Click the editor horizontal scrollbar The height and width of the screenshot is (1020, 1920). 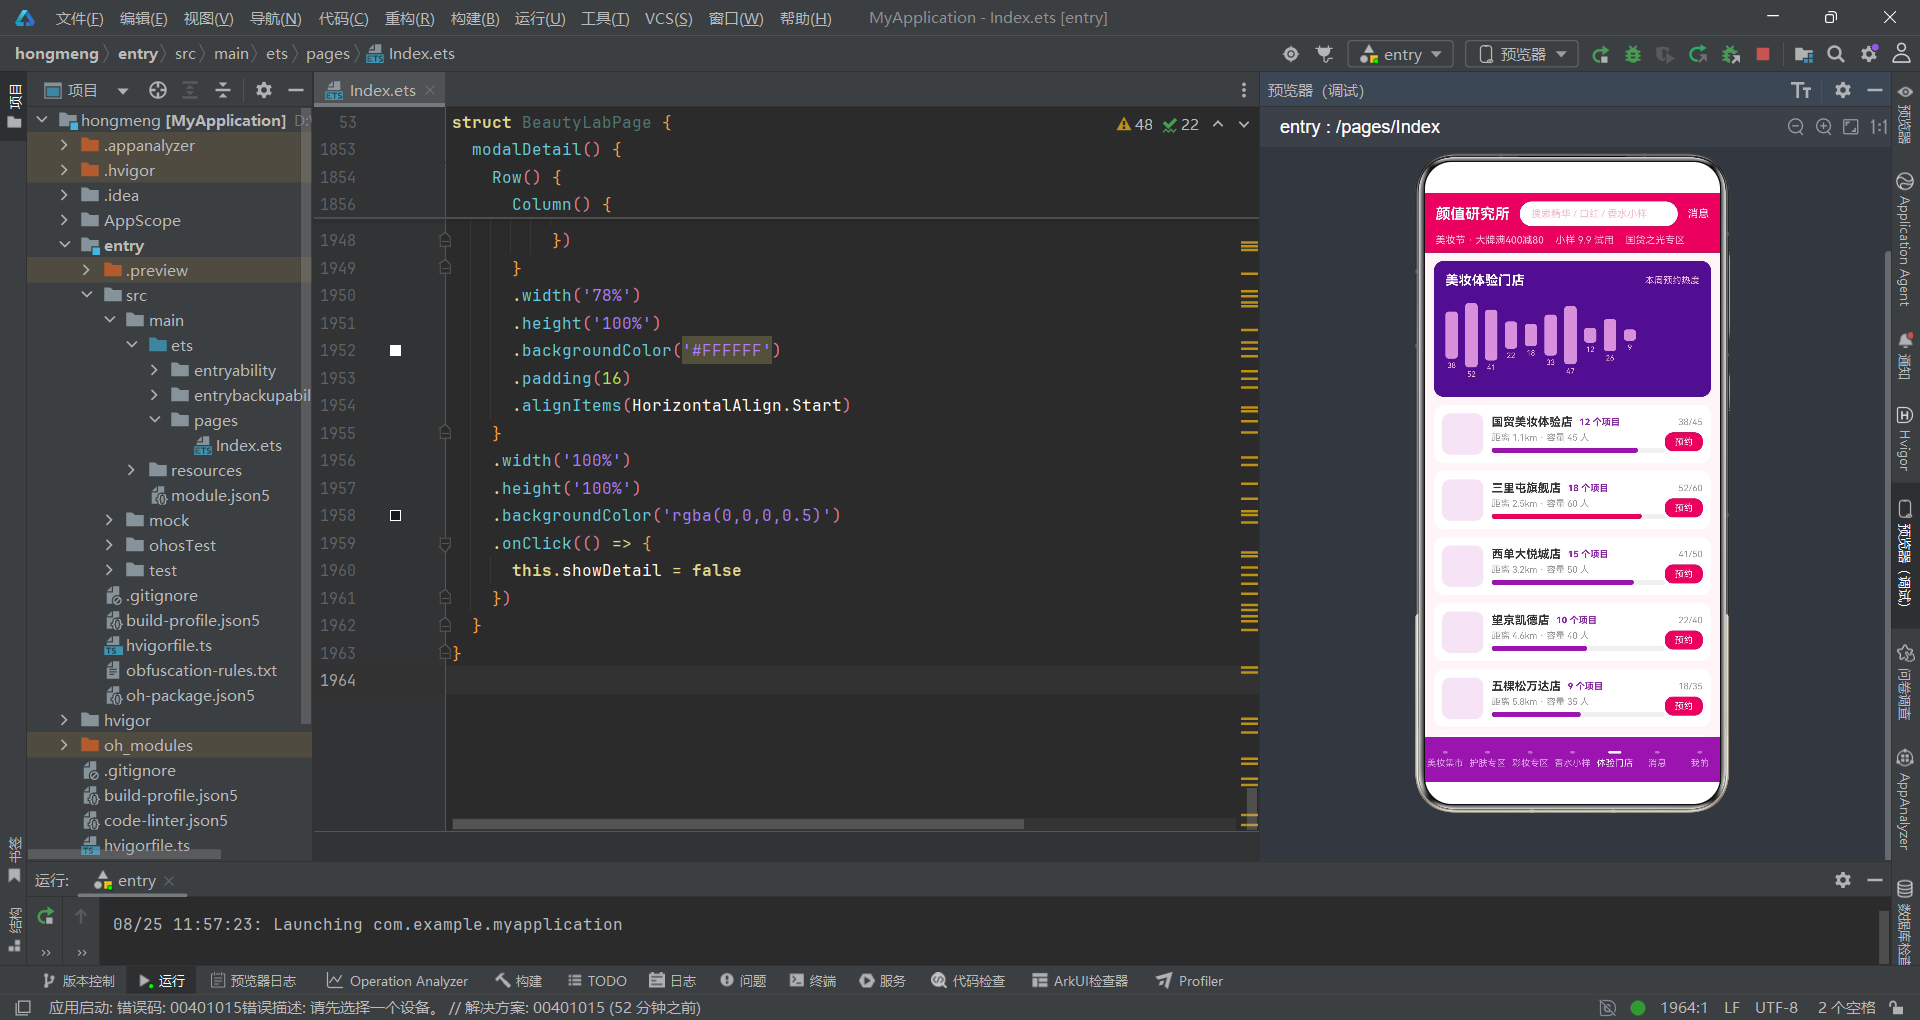click(738, 824)
